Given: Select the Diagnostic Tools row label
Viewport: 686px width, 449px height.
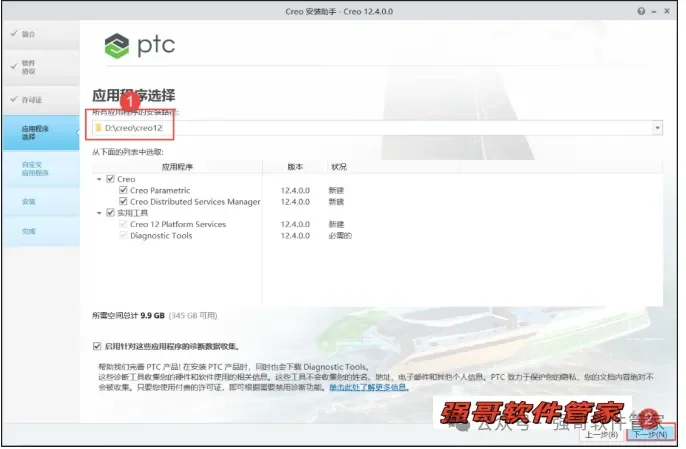Looking at the screenshot, I should (161, 235).
